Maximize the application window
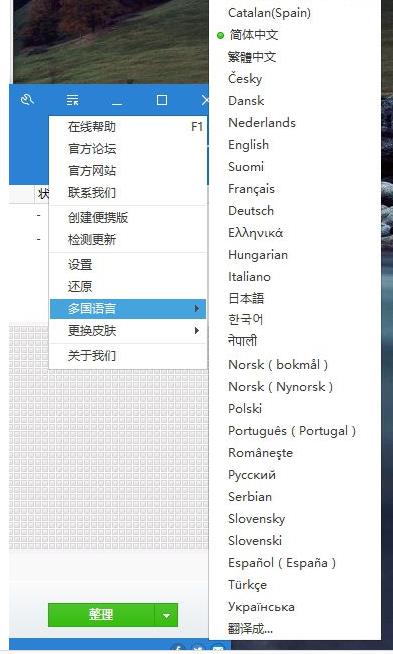The image size is (393, 654). (162, 100)
